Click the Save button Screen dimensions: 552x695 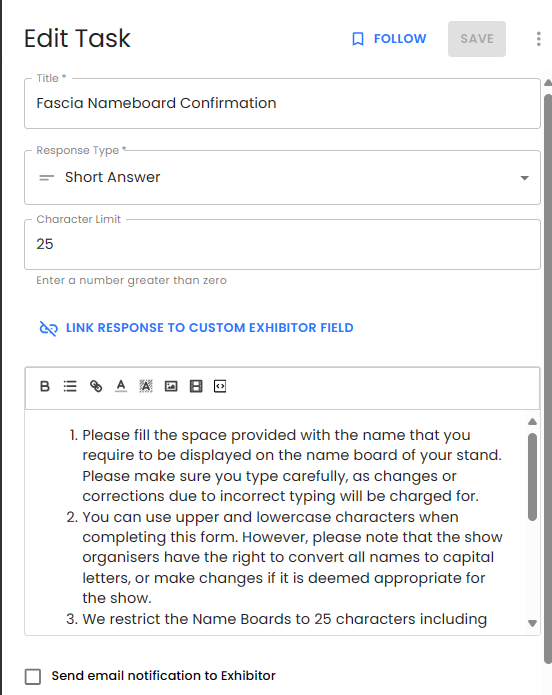477,39
